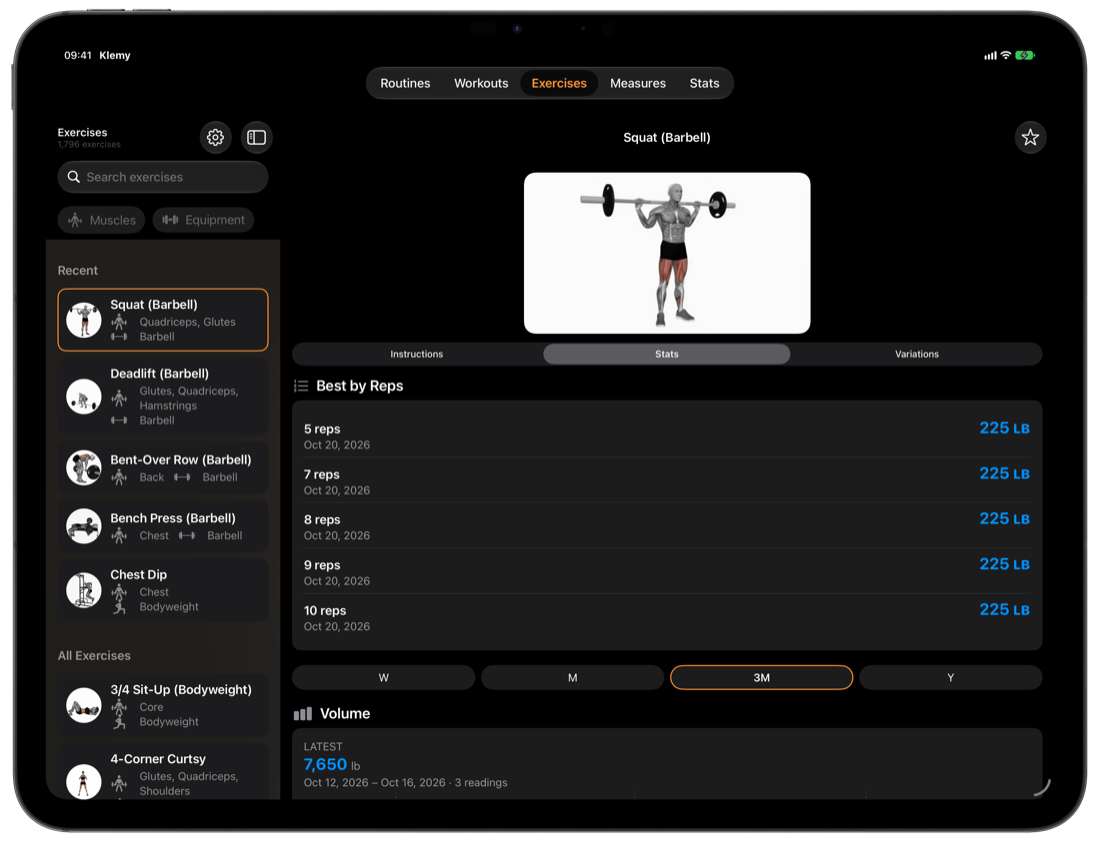The height and width of the screenshot is (843, 1100).
Task: Click 3/4 Sit-Up exercise thumbnail
Action: 83,705
